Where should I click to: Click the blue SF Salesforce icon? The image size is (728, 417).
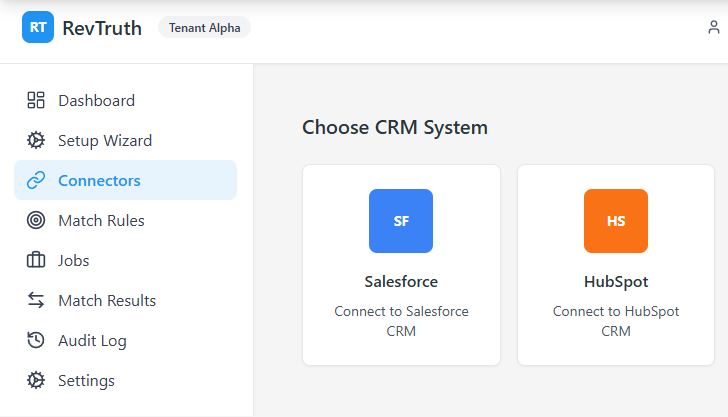tap(401, 221)
